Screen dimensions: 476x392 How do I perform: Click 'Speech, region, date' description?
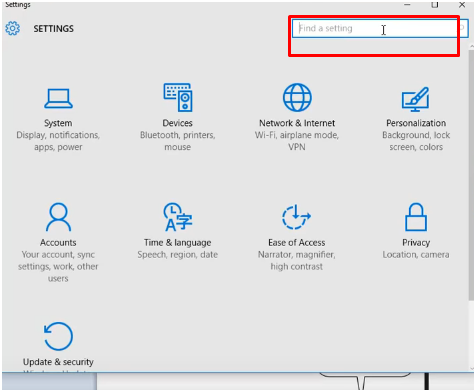point(178,255)
